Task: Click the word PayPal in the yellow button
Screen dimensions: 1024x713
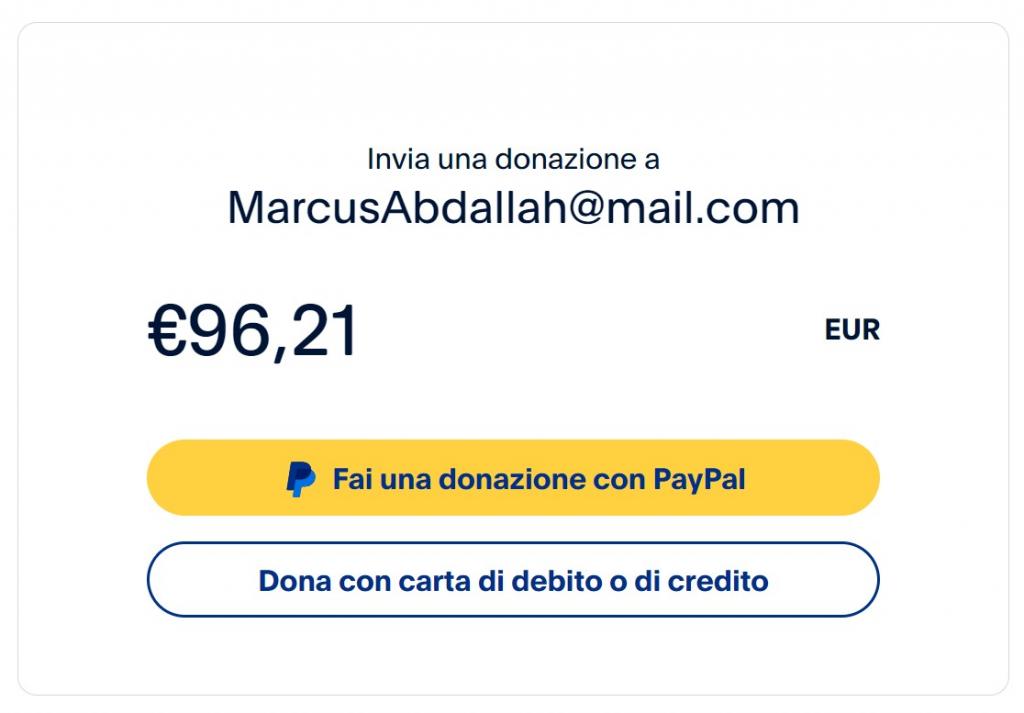Action: [699, 479]
